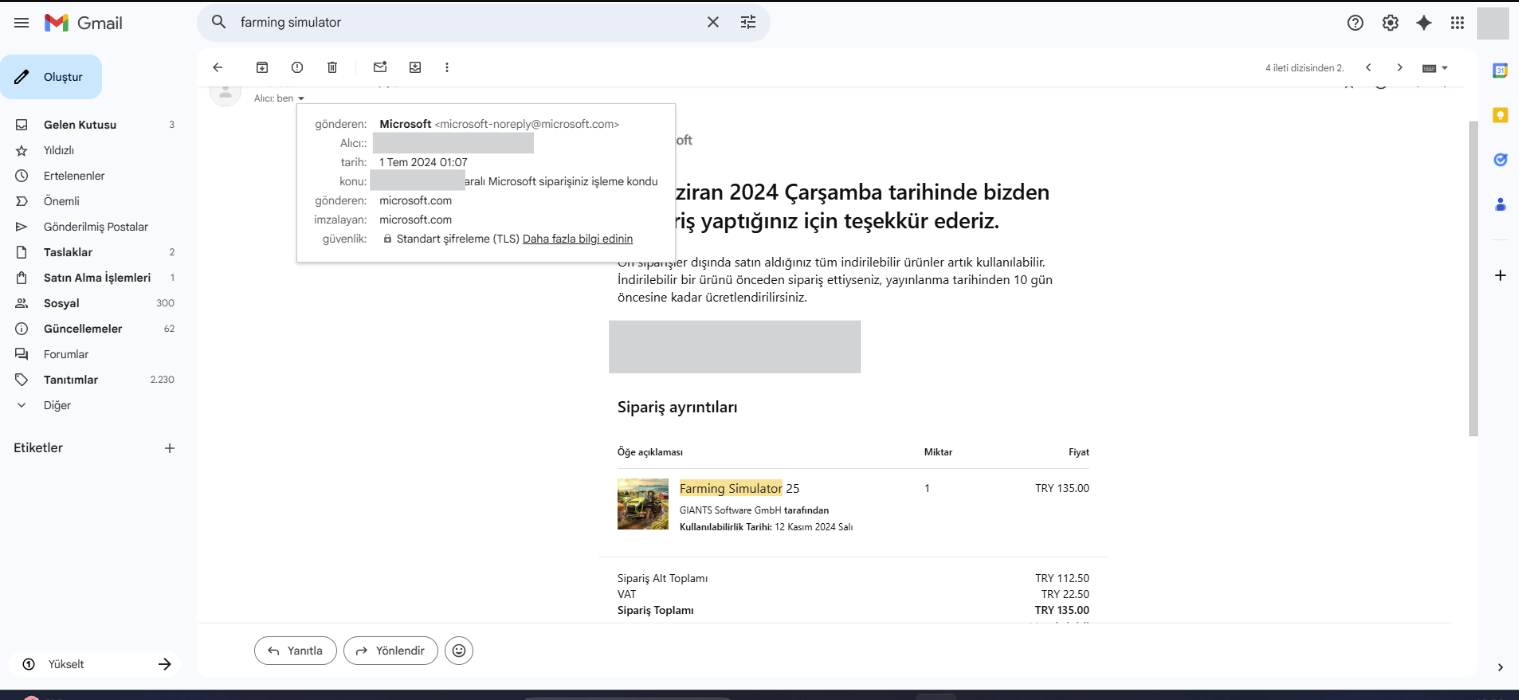Archive this email

coord(262,67)
